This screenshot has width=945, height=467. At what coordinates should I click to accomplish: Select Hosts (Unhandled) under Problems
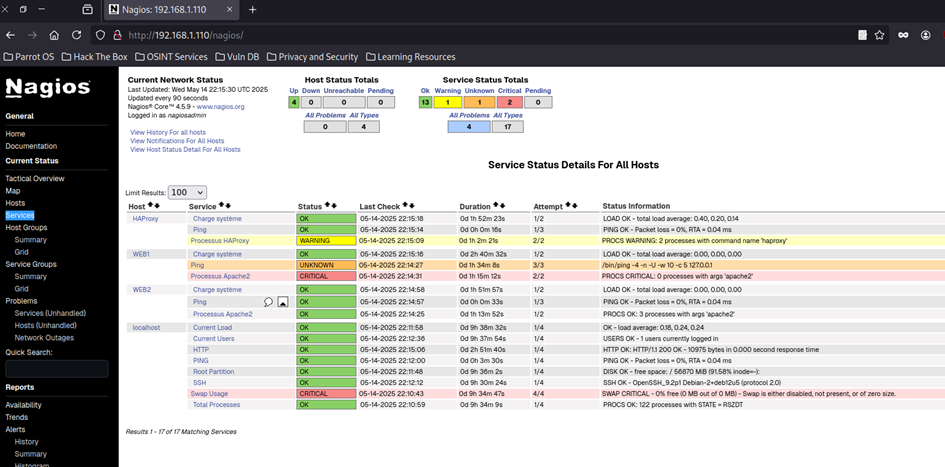(x=45, y=325)
